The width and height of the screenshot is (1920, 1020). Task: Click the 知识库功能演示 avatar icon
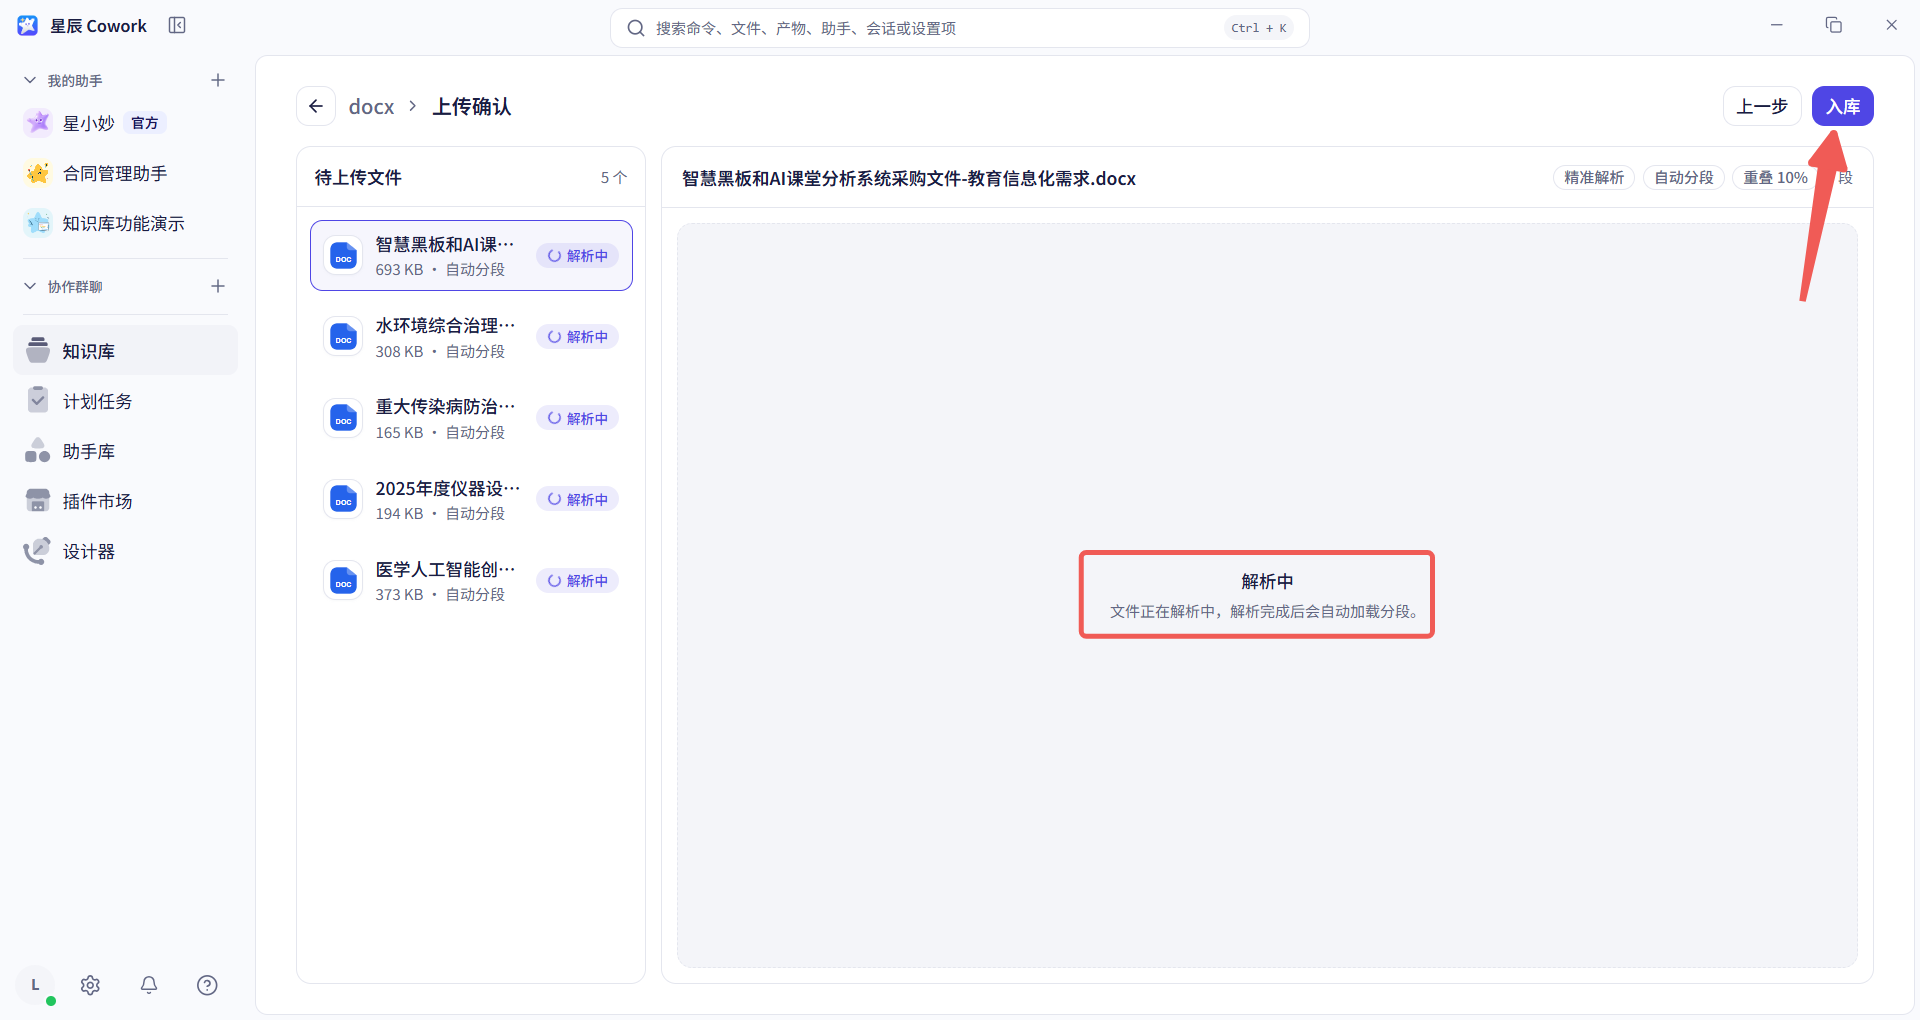38,223
